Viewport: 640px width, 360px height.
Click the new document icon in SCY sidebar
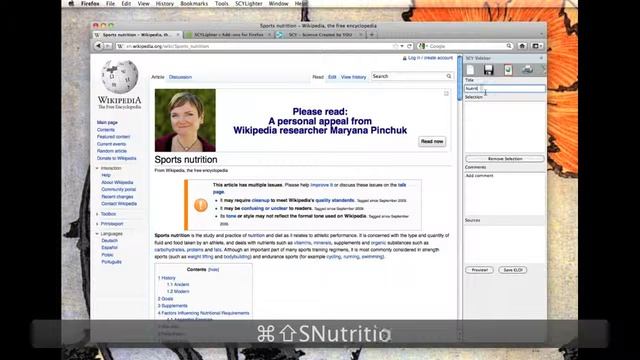click(x=470, y=70)
